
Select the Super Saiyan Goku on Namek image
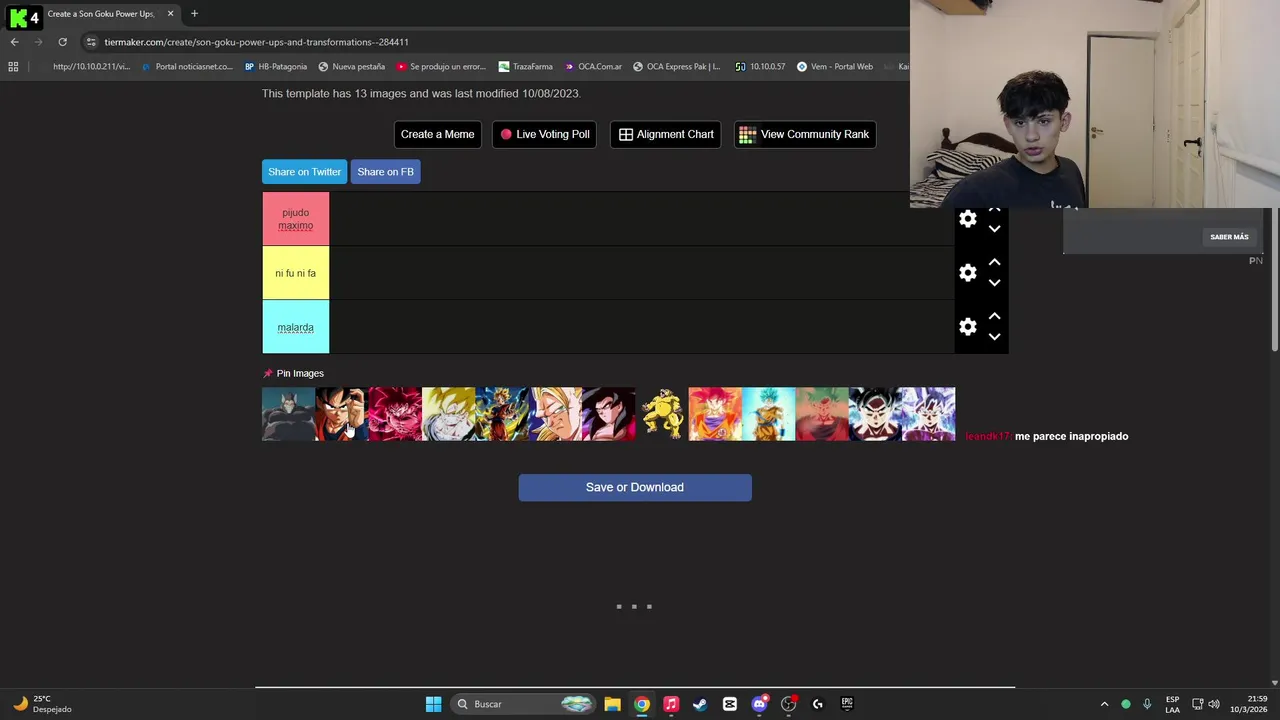(x=448, y=414)
